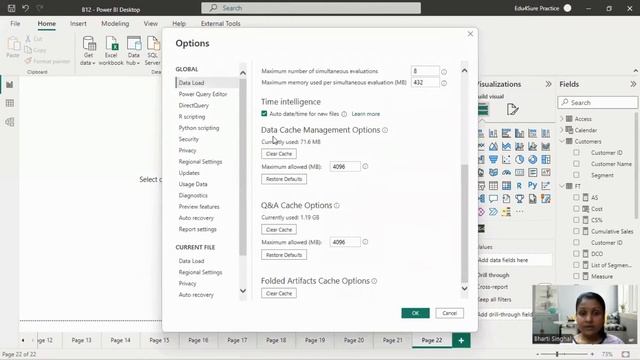640x360 pixels.
Task: Check the CS% measure checkbox
Action: click(576, 220)
